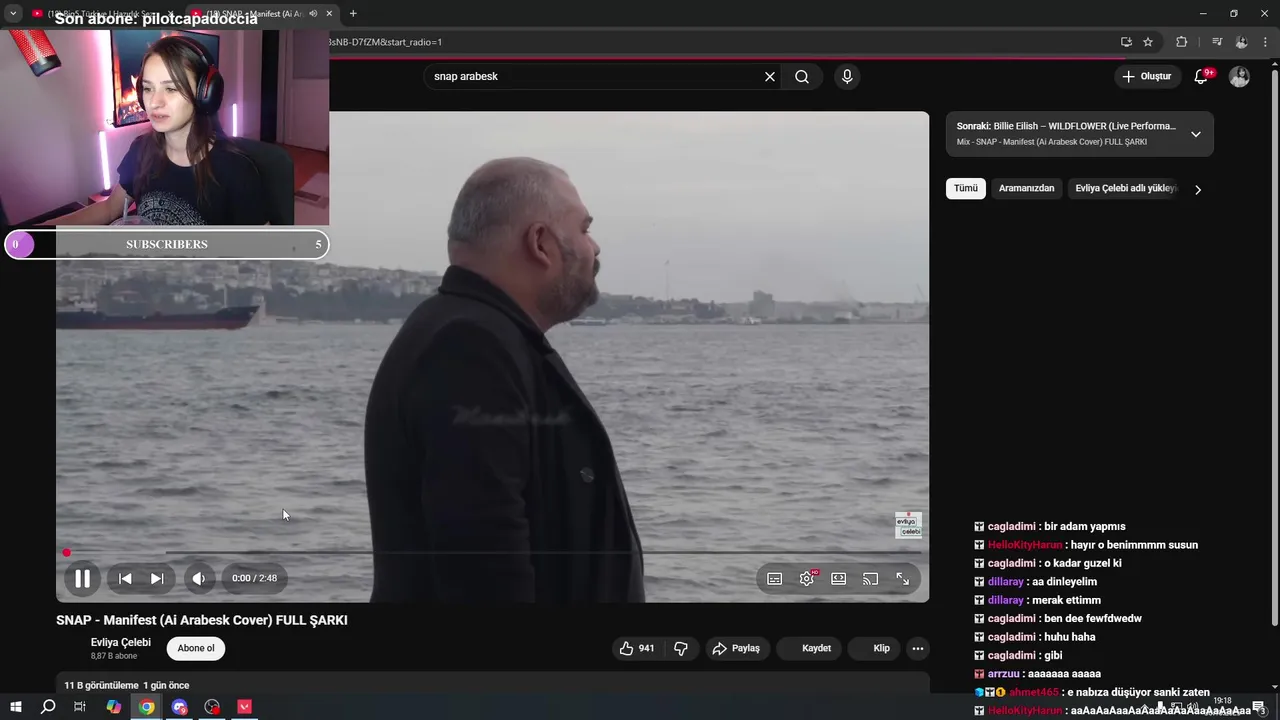This screenshot has height=720, width=1280.
Task: Close the SNAP - Manifest browser tab
Action: click(x=329, y=14)
